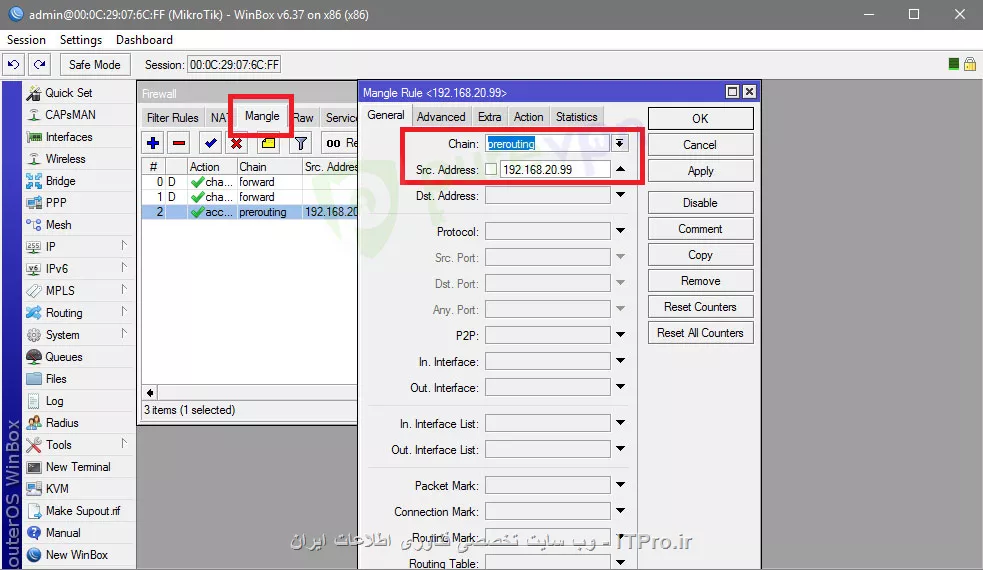Expand the Routing submenu in sidebar

pos(124,312)
